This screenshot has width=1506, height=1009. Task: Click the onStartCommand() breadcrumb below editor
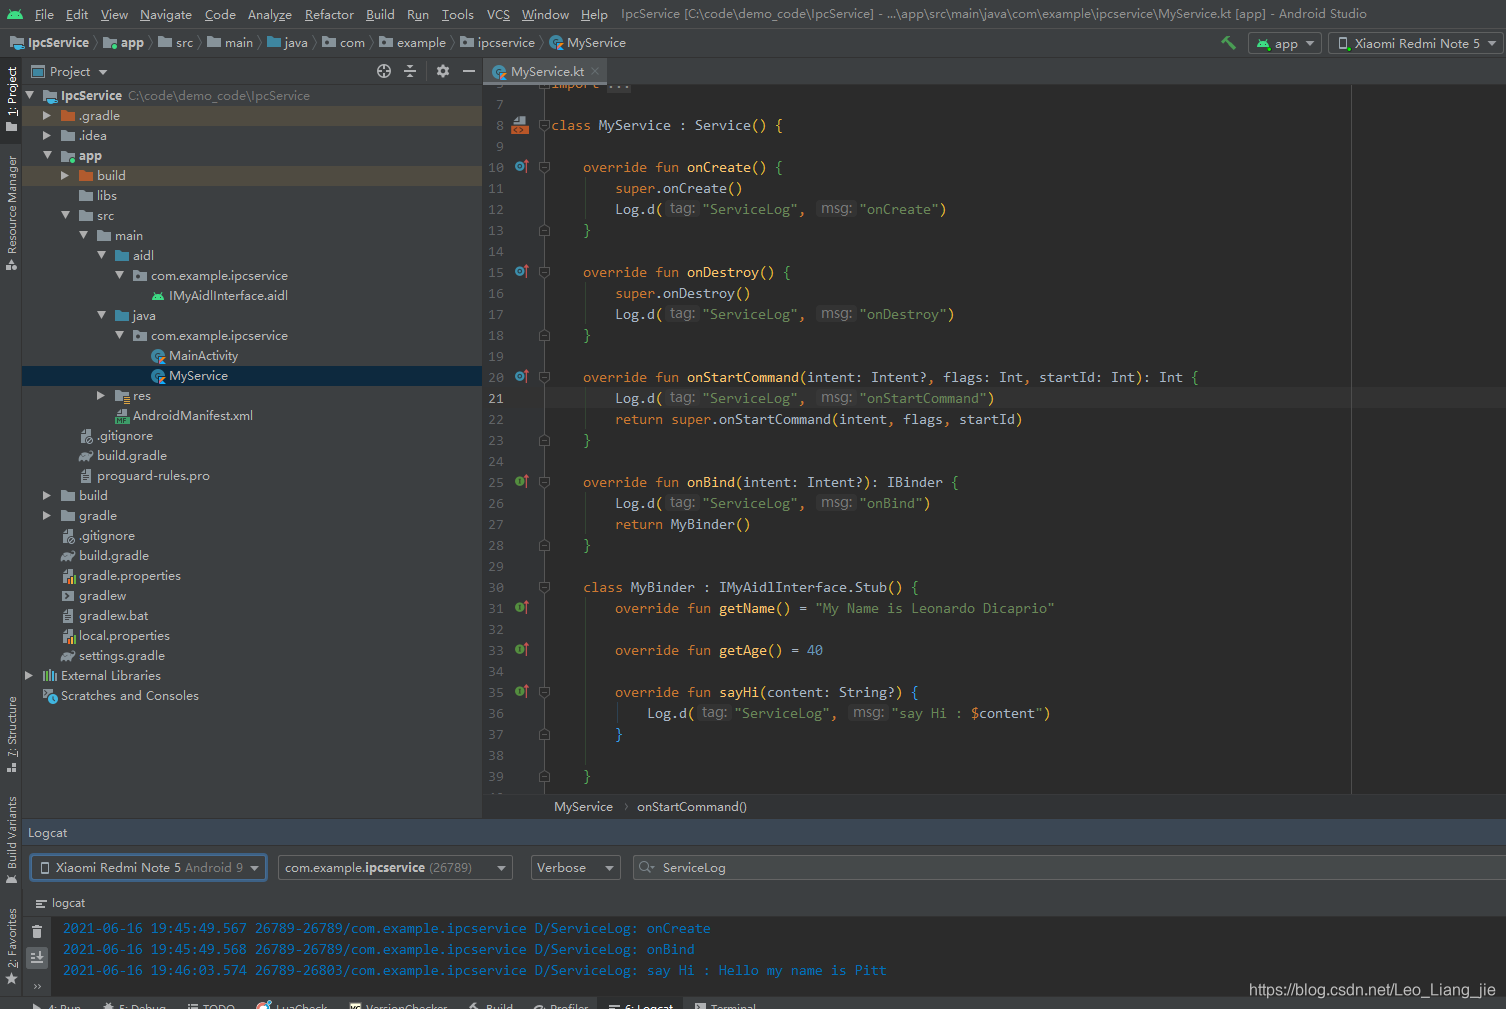pyautogui.click(x=691, y=807)
